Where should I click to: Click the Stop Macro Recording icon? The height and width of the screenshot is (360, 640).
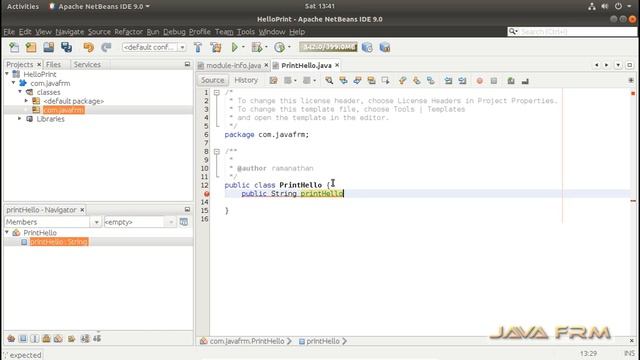click(494, 81)
